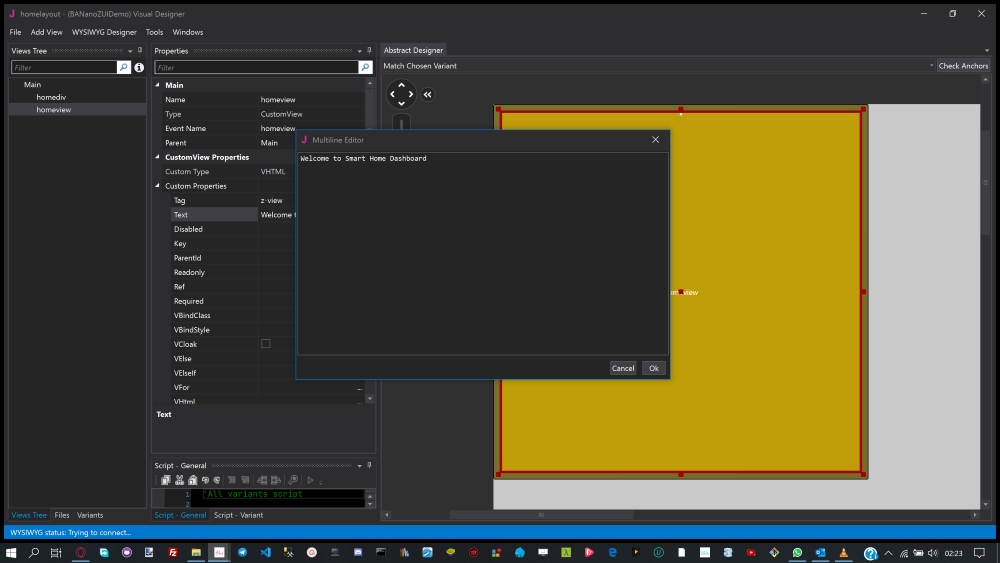This screenshot has height=563, width=1000.
Task: Open the Script - General panel dropdown arrow
Action: (x=359, y=466)
